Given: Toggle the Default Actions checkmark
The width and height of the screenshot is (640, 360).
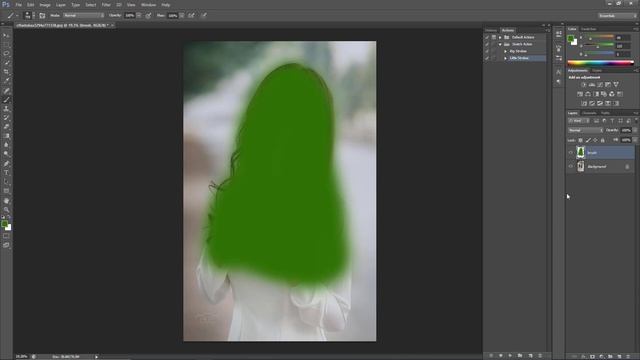Looking at the screenshot, I should [x=487, y=37].
